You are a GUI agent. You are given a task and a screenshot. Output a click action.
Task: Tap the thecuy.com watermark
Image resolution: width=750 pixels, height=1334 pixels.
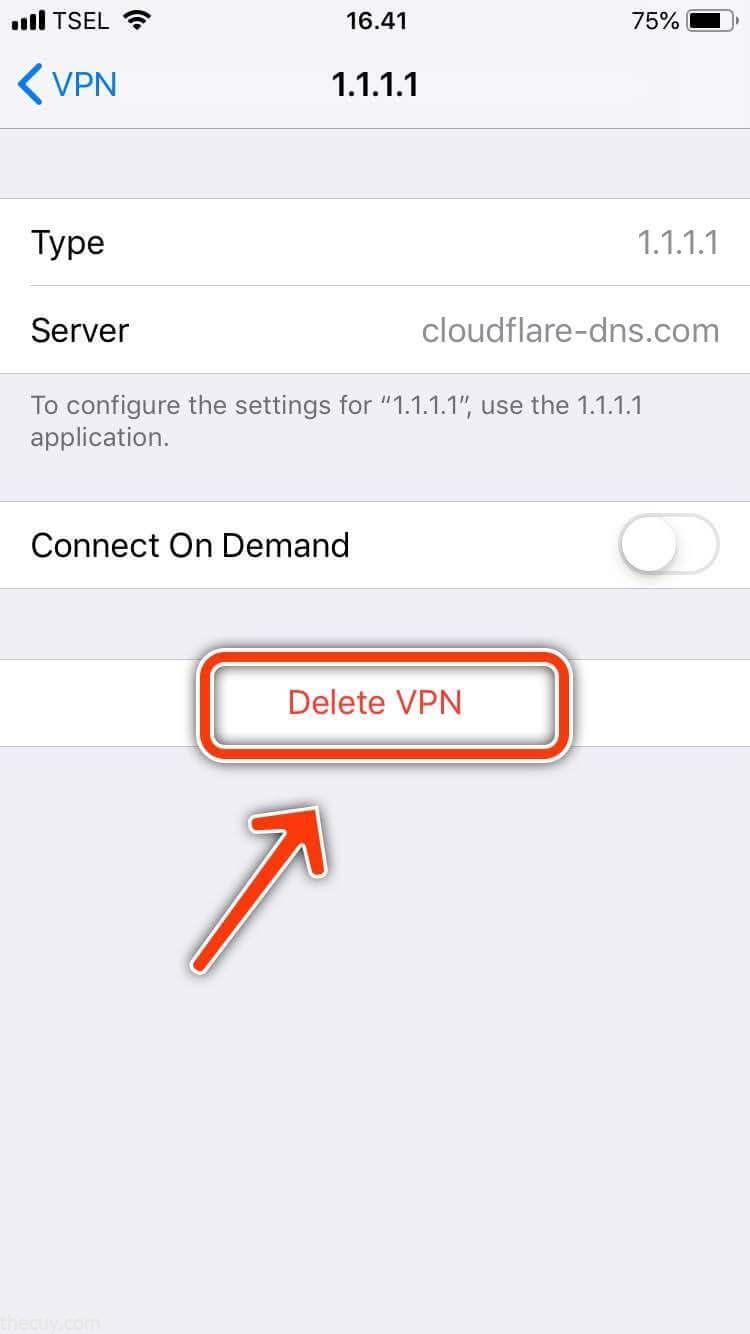[x=50, y=1323]
